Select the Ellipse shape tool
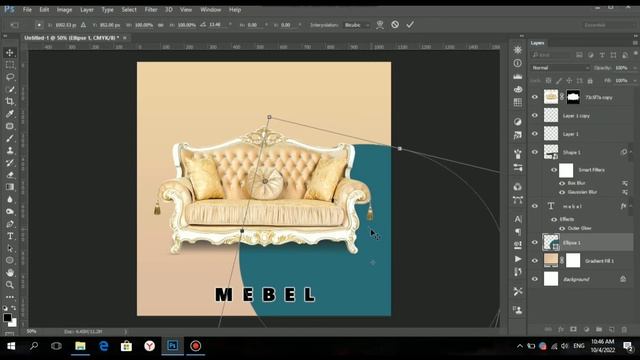640x360 pixels. (10, 260)
